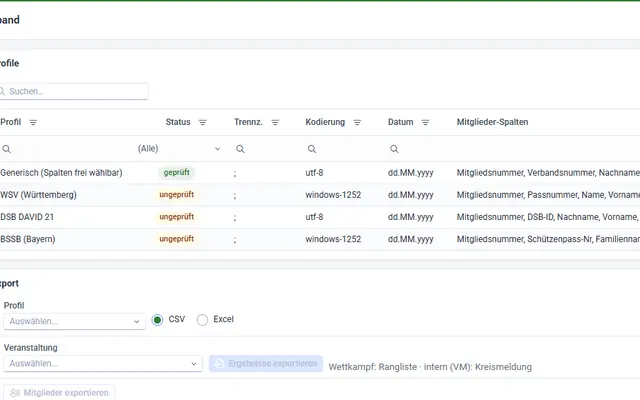Click the Mitglieder exportieren button
640x400 pixels.
pos(59,393)
